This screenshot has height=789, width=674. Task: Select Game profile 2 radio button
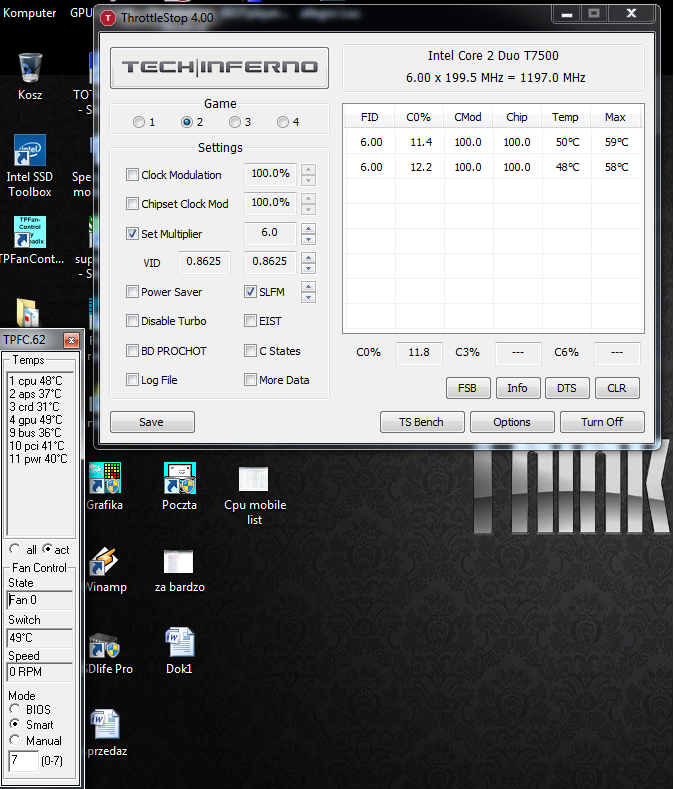click(187, 122)
